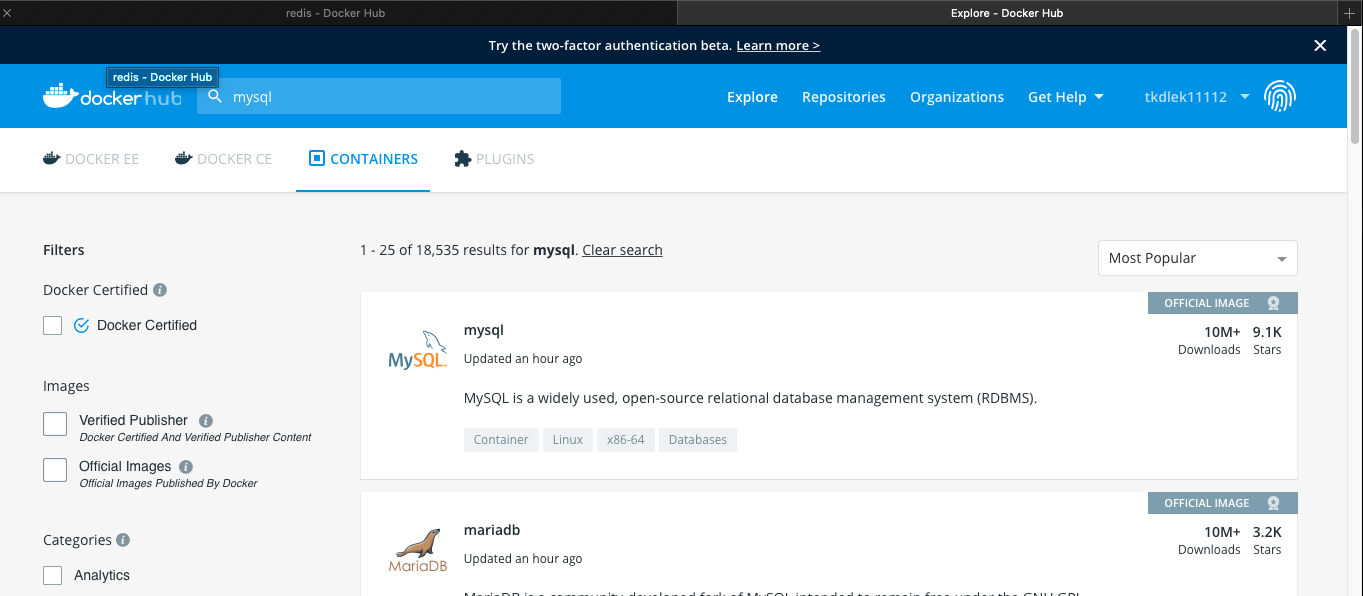Click the MySQL dolphin logo
The width and height of the screenshot is (1363, 596).
tap(417, 350)
